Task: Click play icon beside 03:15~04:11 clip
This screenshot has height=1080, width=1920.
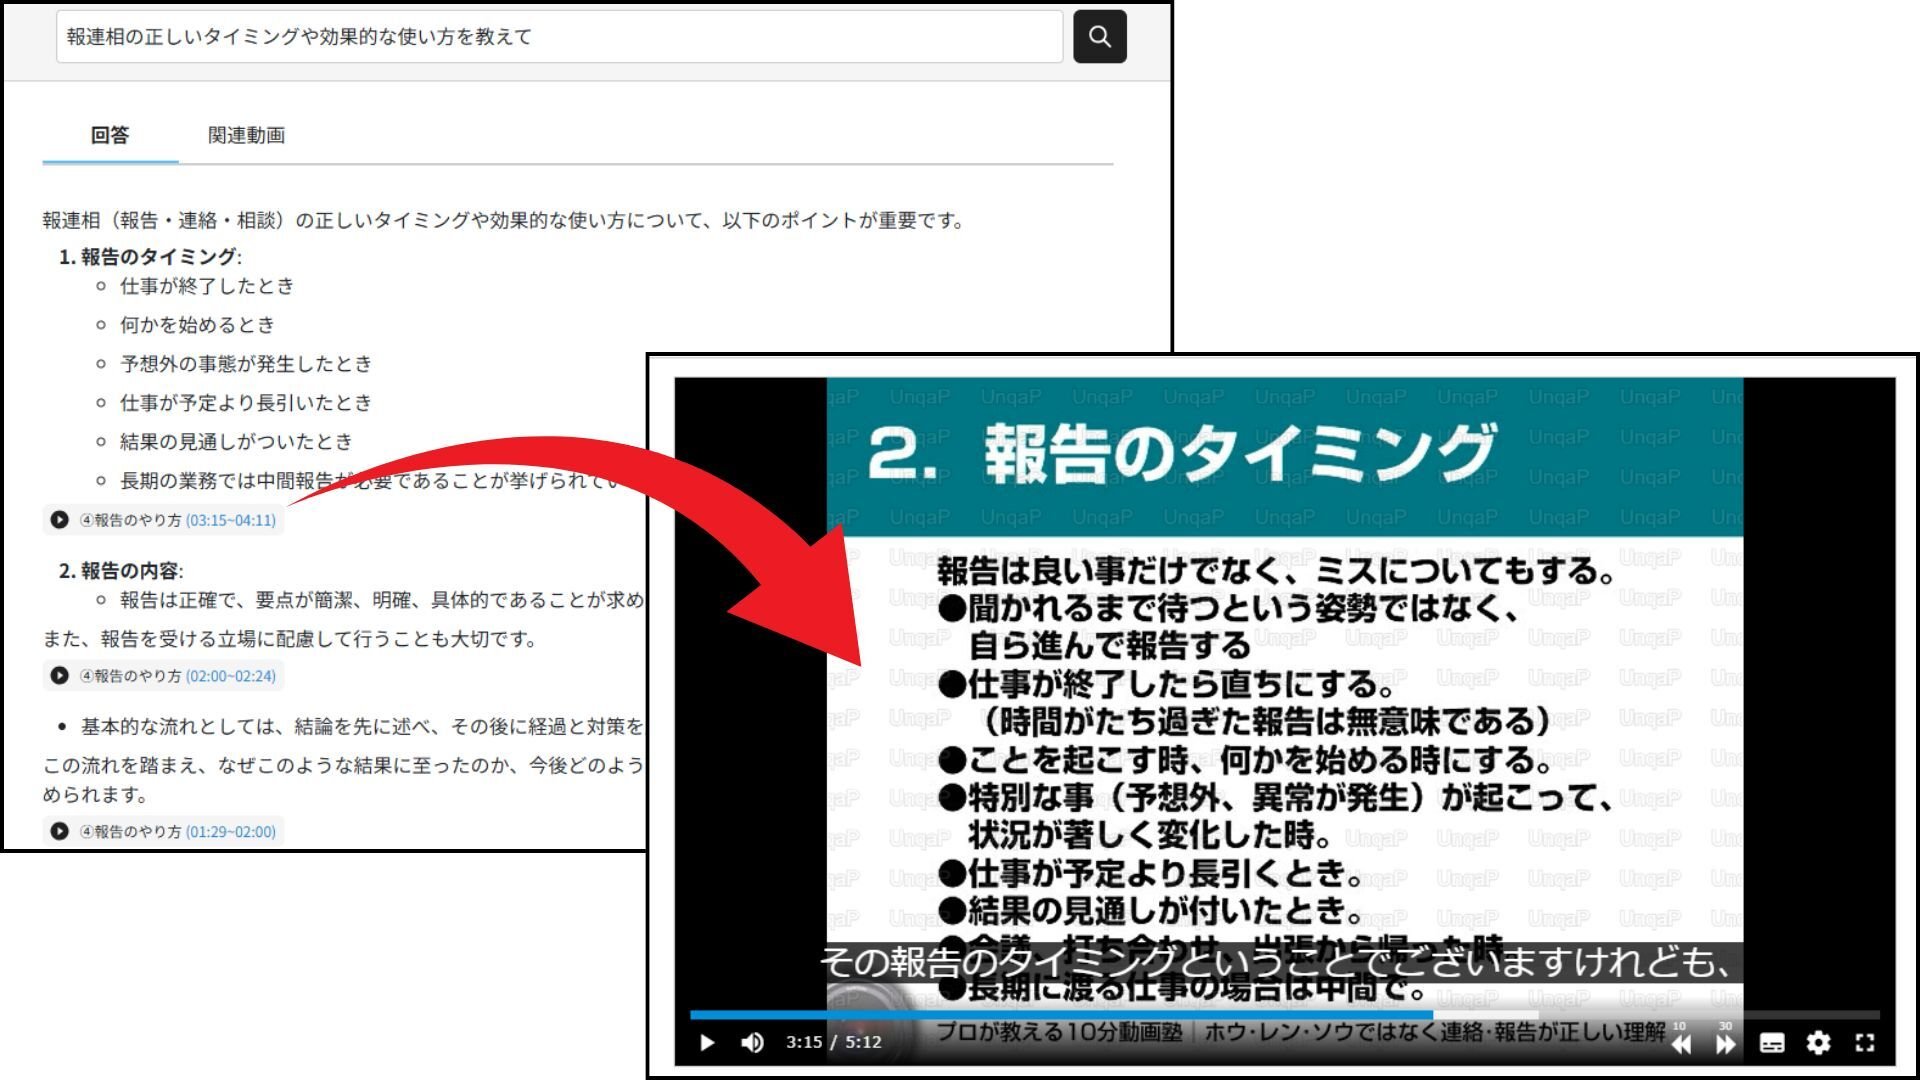Action: [60, 520]
